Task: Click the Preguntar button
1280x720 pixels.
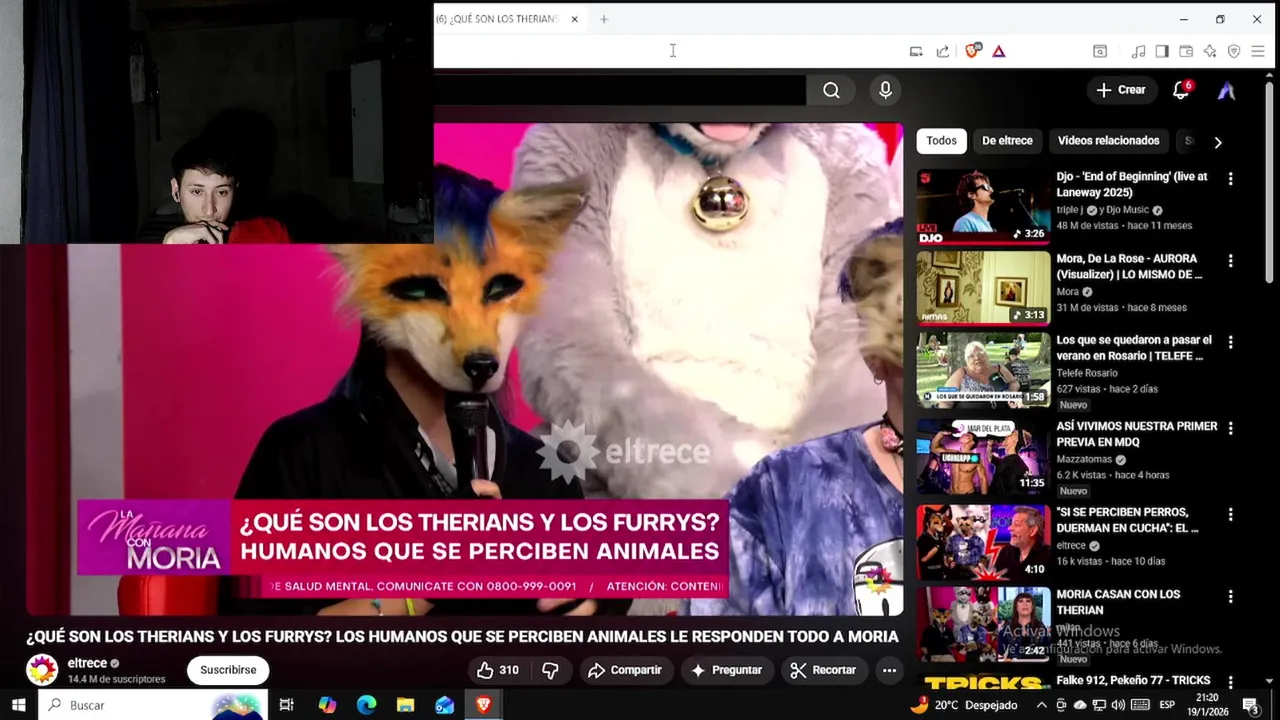Action: [726, 670]
